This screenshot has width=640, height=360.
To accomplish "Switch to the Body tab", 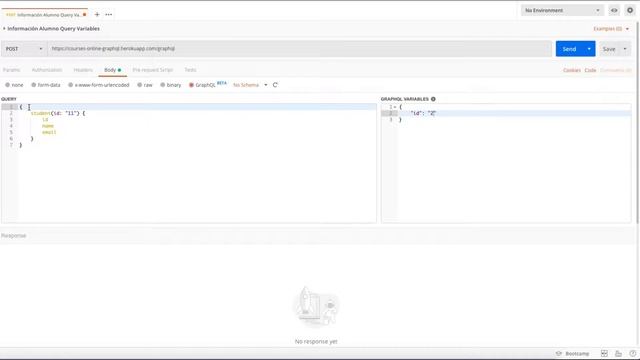I will 113,70.
